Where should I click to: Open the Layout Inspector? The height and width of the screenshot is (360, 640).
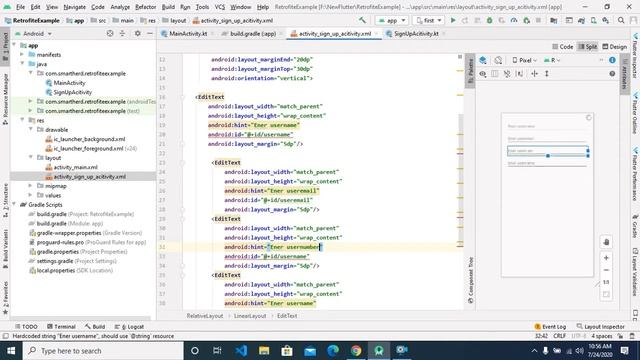tap(600, 327)
